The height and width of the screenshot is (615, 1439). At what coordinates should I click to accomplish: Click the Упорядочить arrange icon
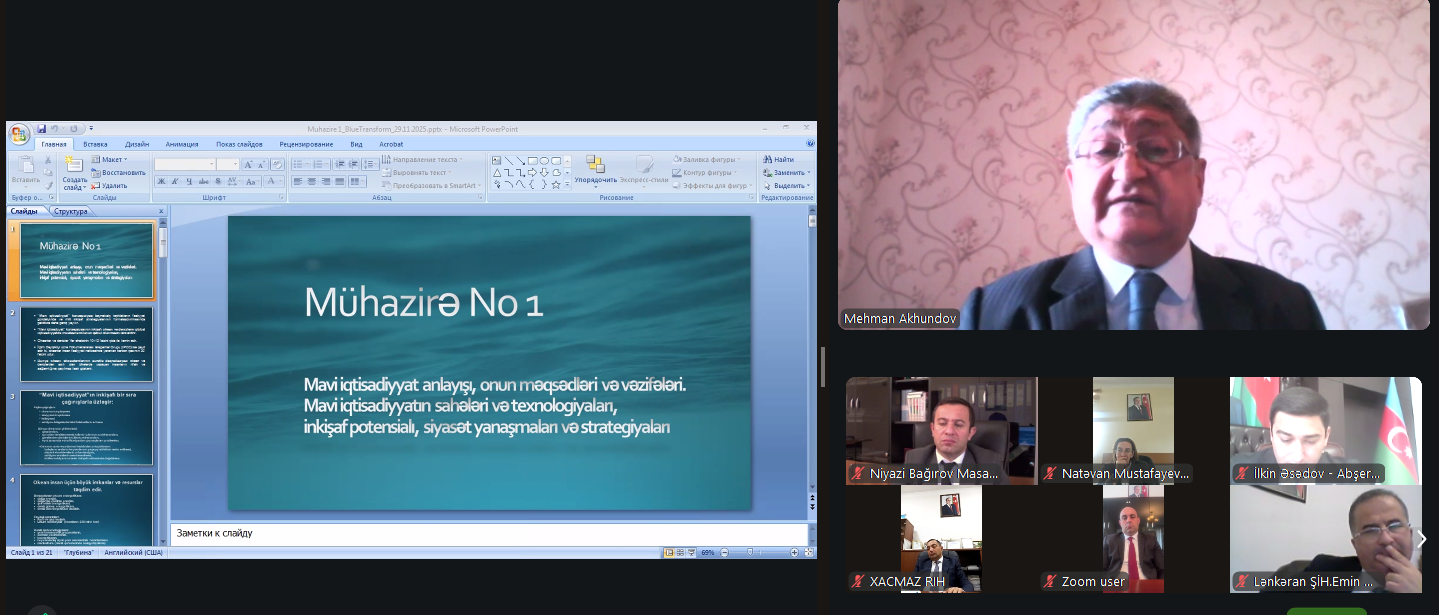tap(595, 165)
